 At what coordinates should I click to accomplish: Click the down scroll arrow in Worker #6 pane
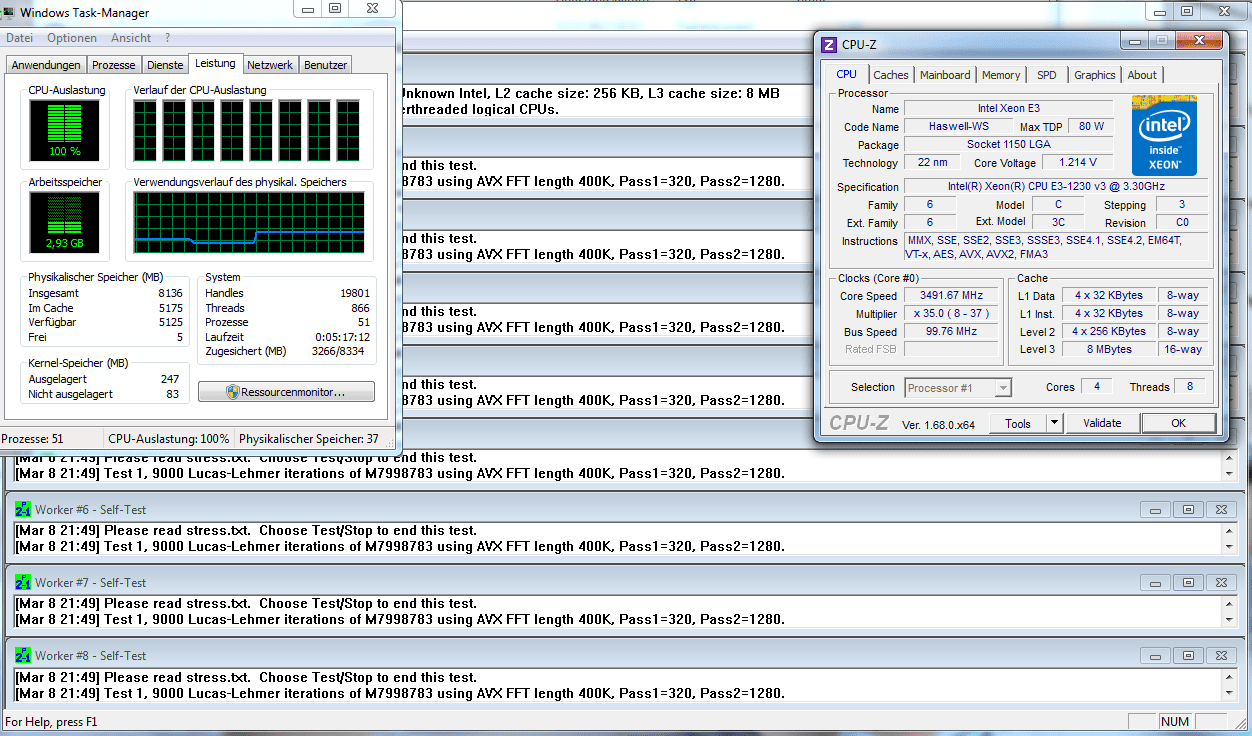pyautogui.click(x=1231, y=546)
